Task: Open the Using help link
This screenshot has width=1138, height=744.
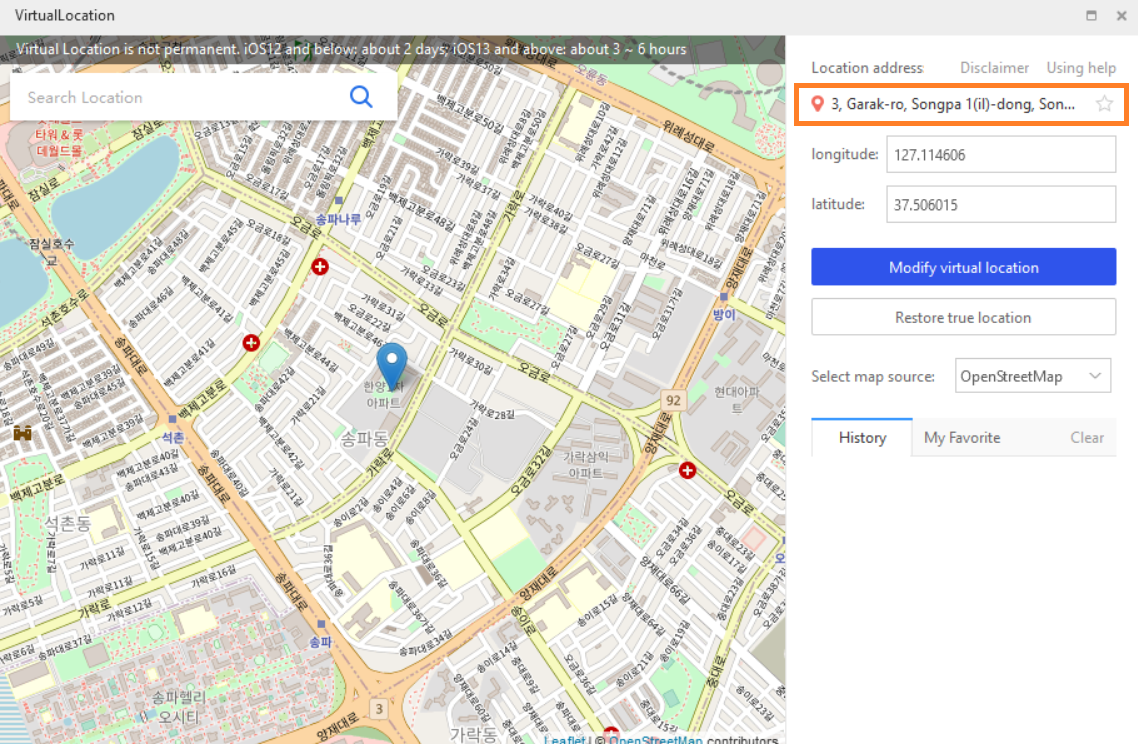Action: pos(1081,68)
